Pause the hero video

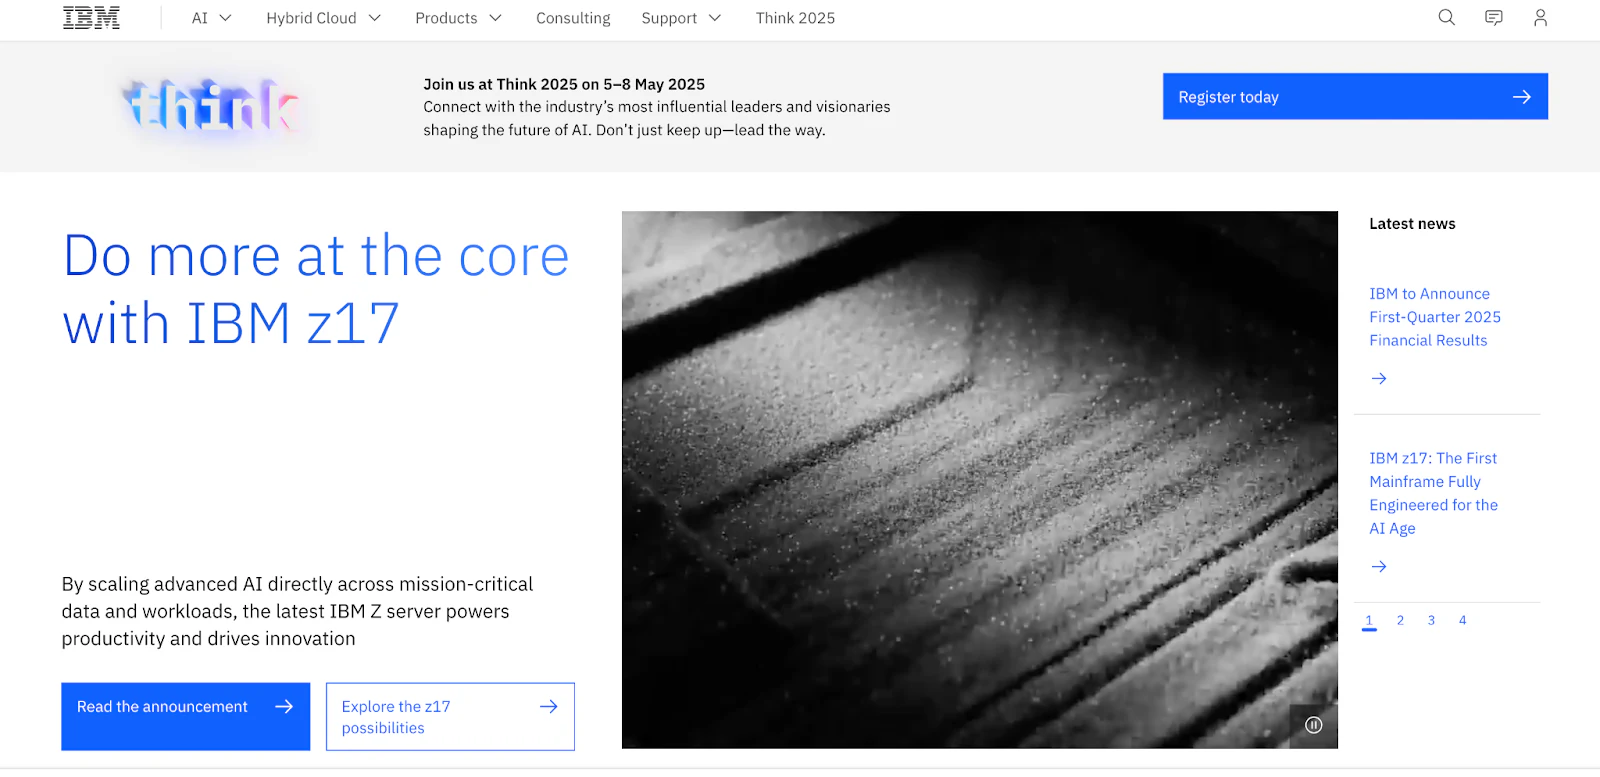(1313, 725)
